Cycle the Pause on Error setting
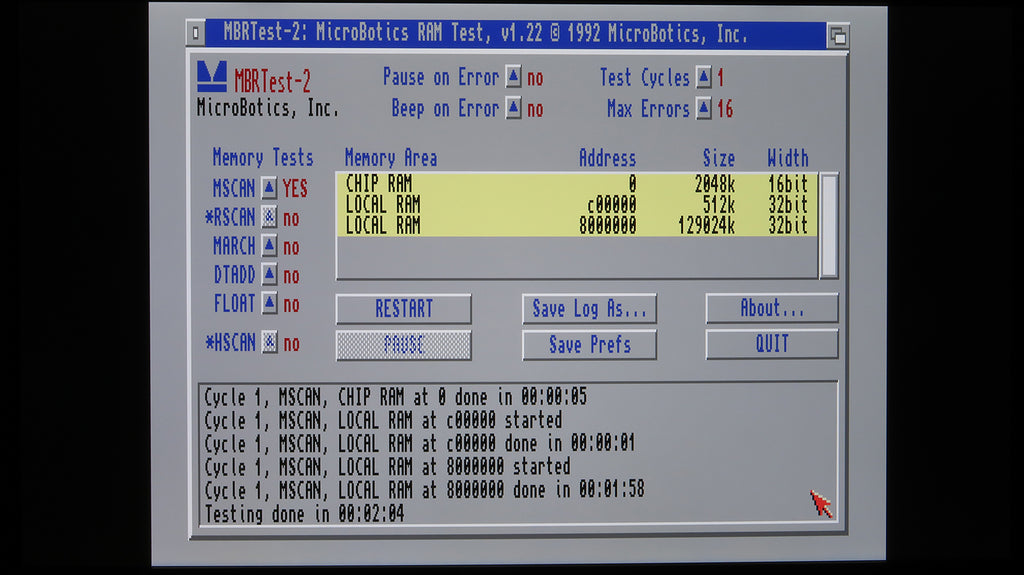1024x575 pixels. [x=513, y=77]
